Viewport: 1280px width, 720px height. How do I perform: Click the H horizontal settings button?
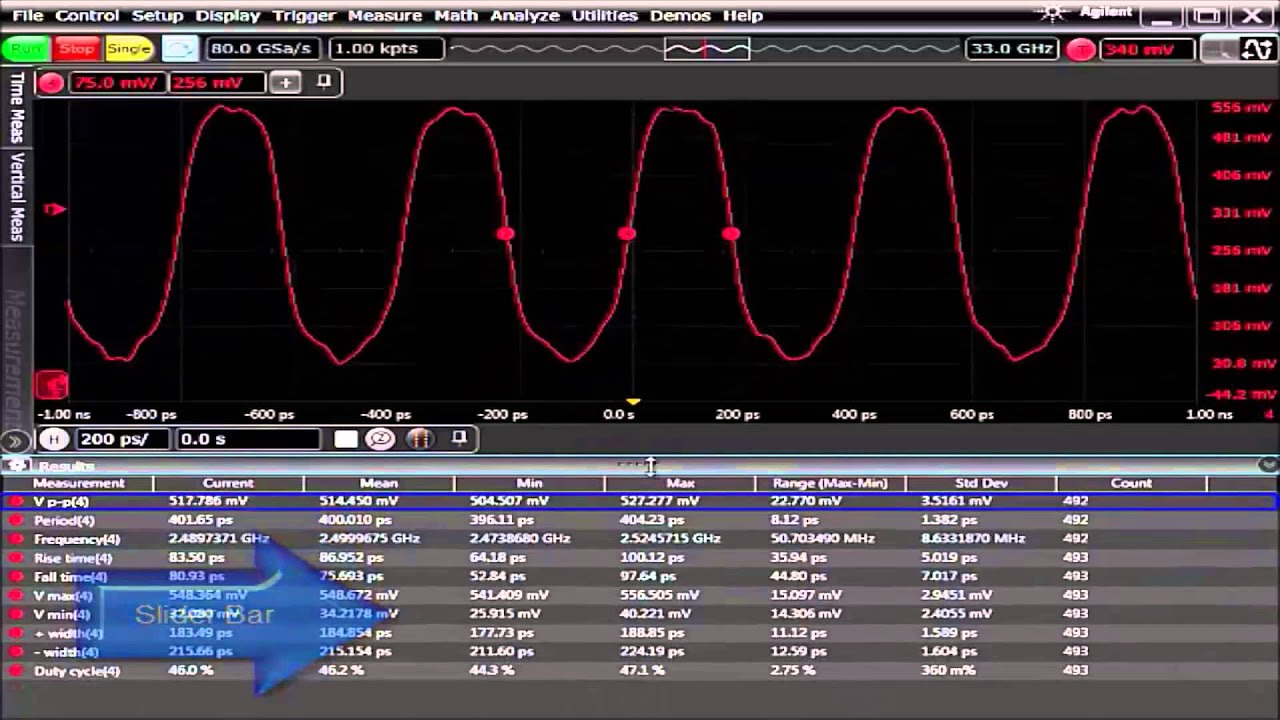(x=54, y=439)
